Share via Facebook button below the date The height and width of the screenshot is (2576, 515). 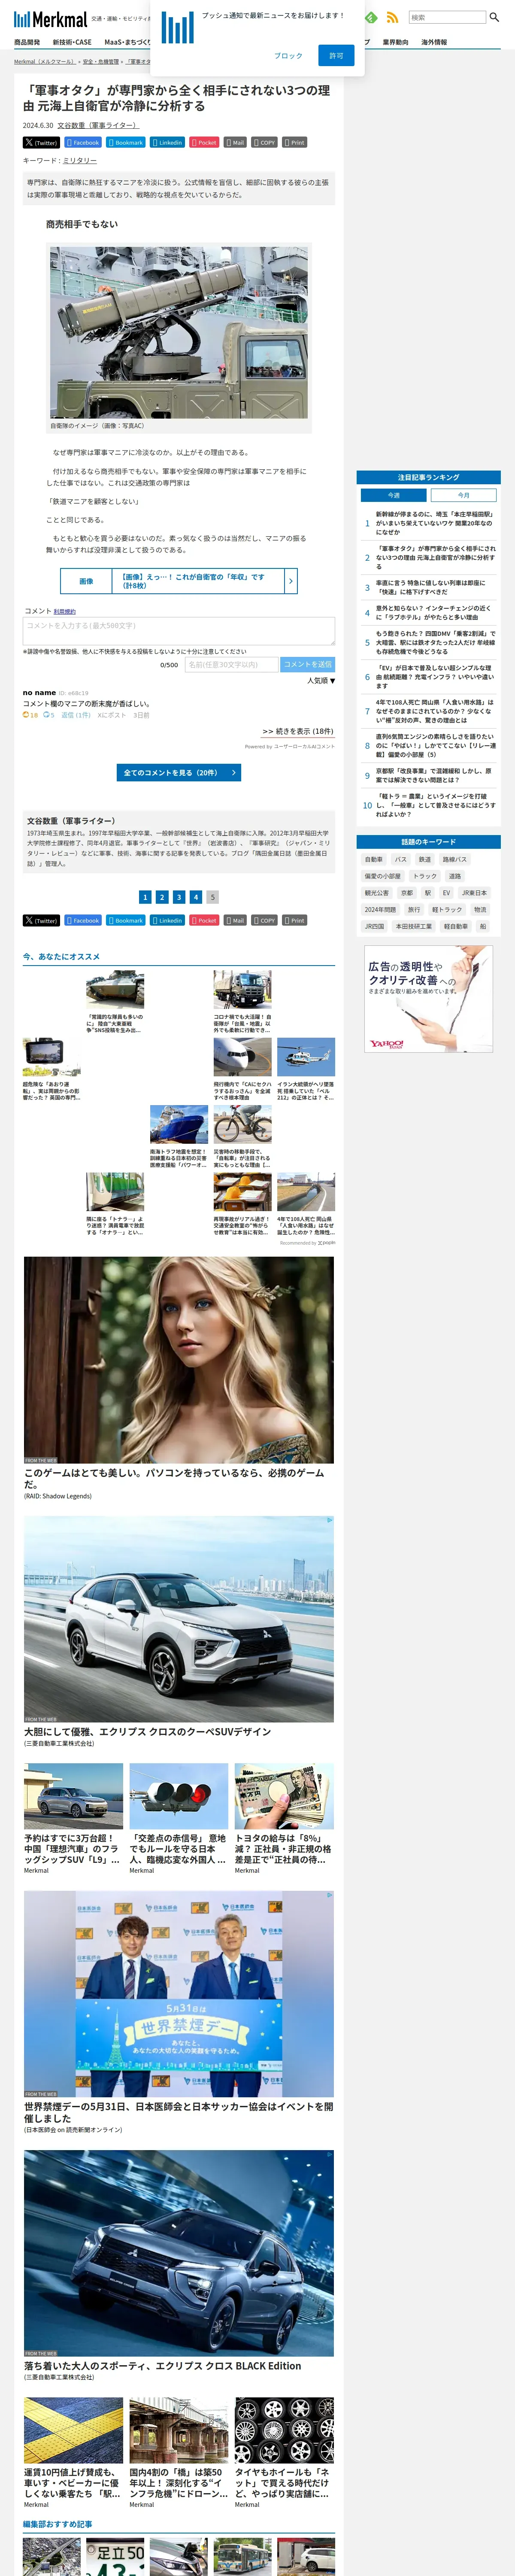(x=83, y=142)
